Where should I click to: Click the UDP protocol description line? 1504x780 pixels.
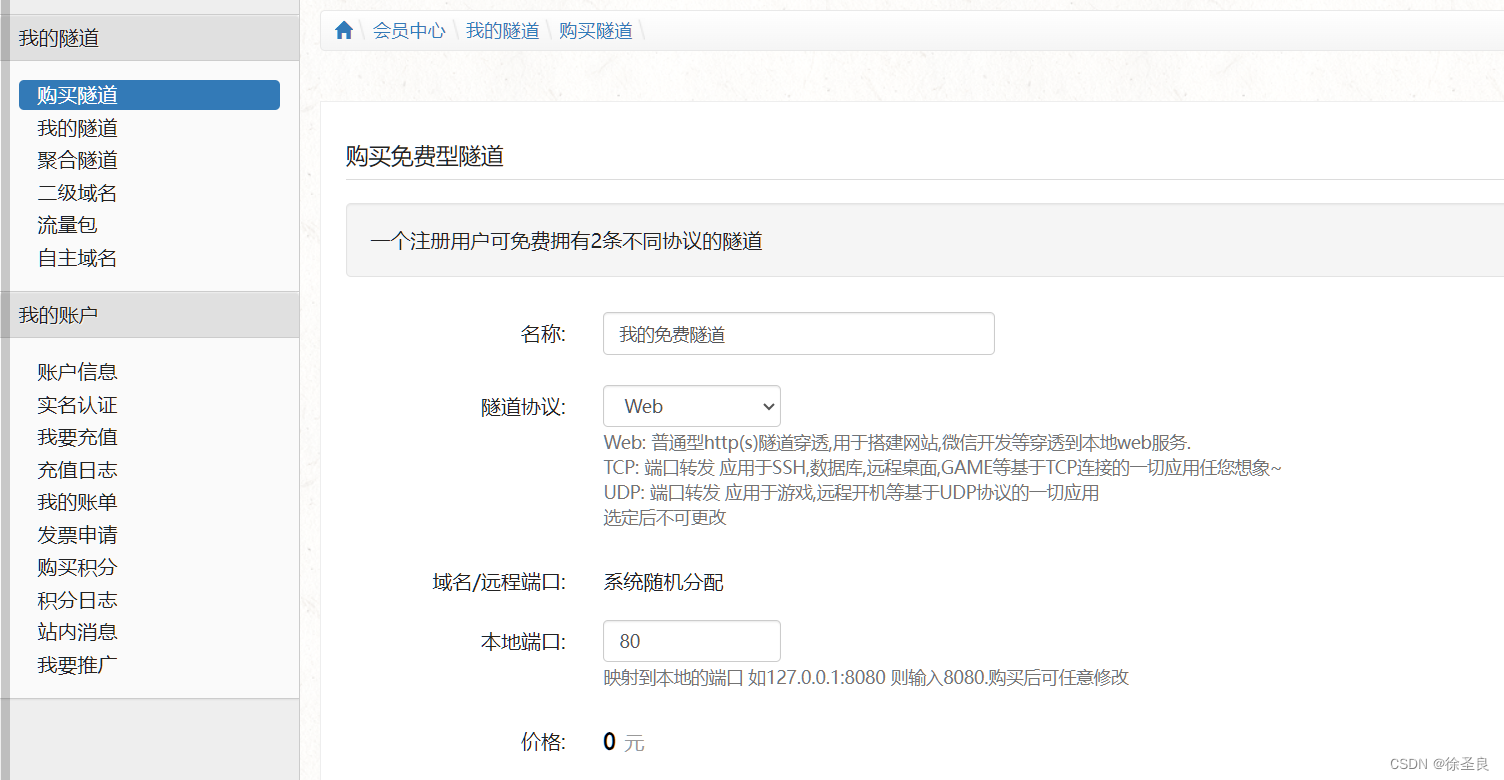851,493
